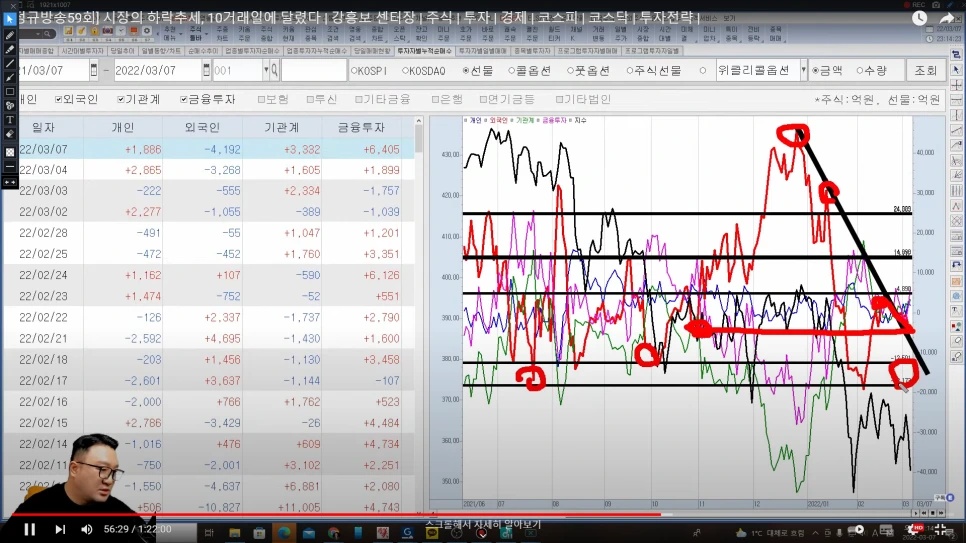Click the swap arrows icon on the right sidebar

956,55
